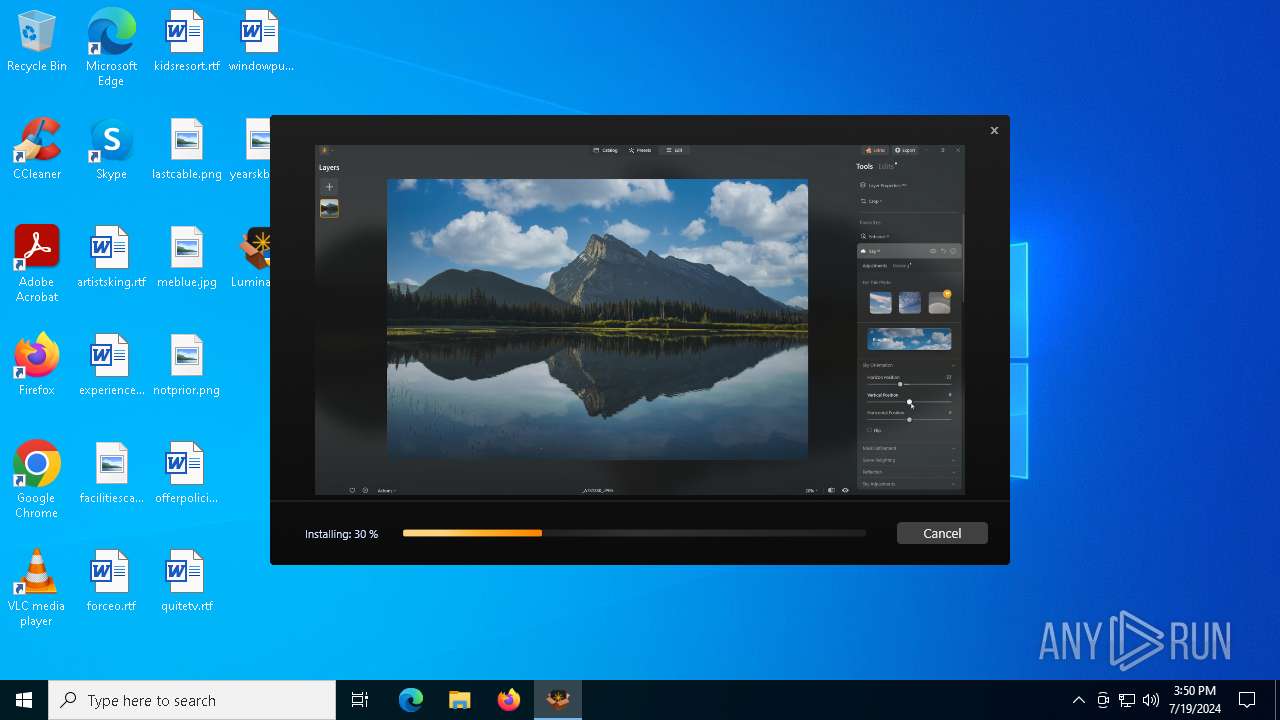Select notprior.png image file on desktop
The image size is (1280, 720).
tap(187, 365)
